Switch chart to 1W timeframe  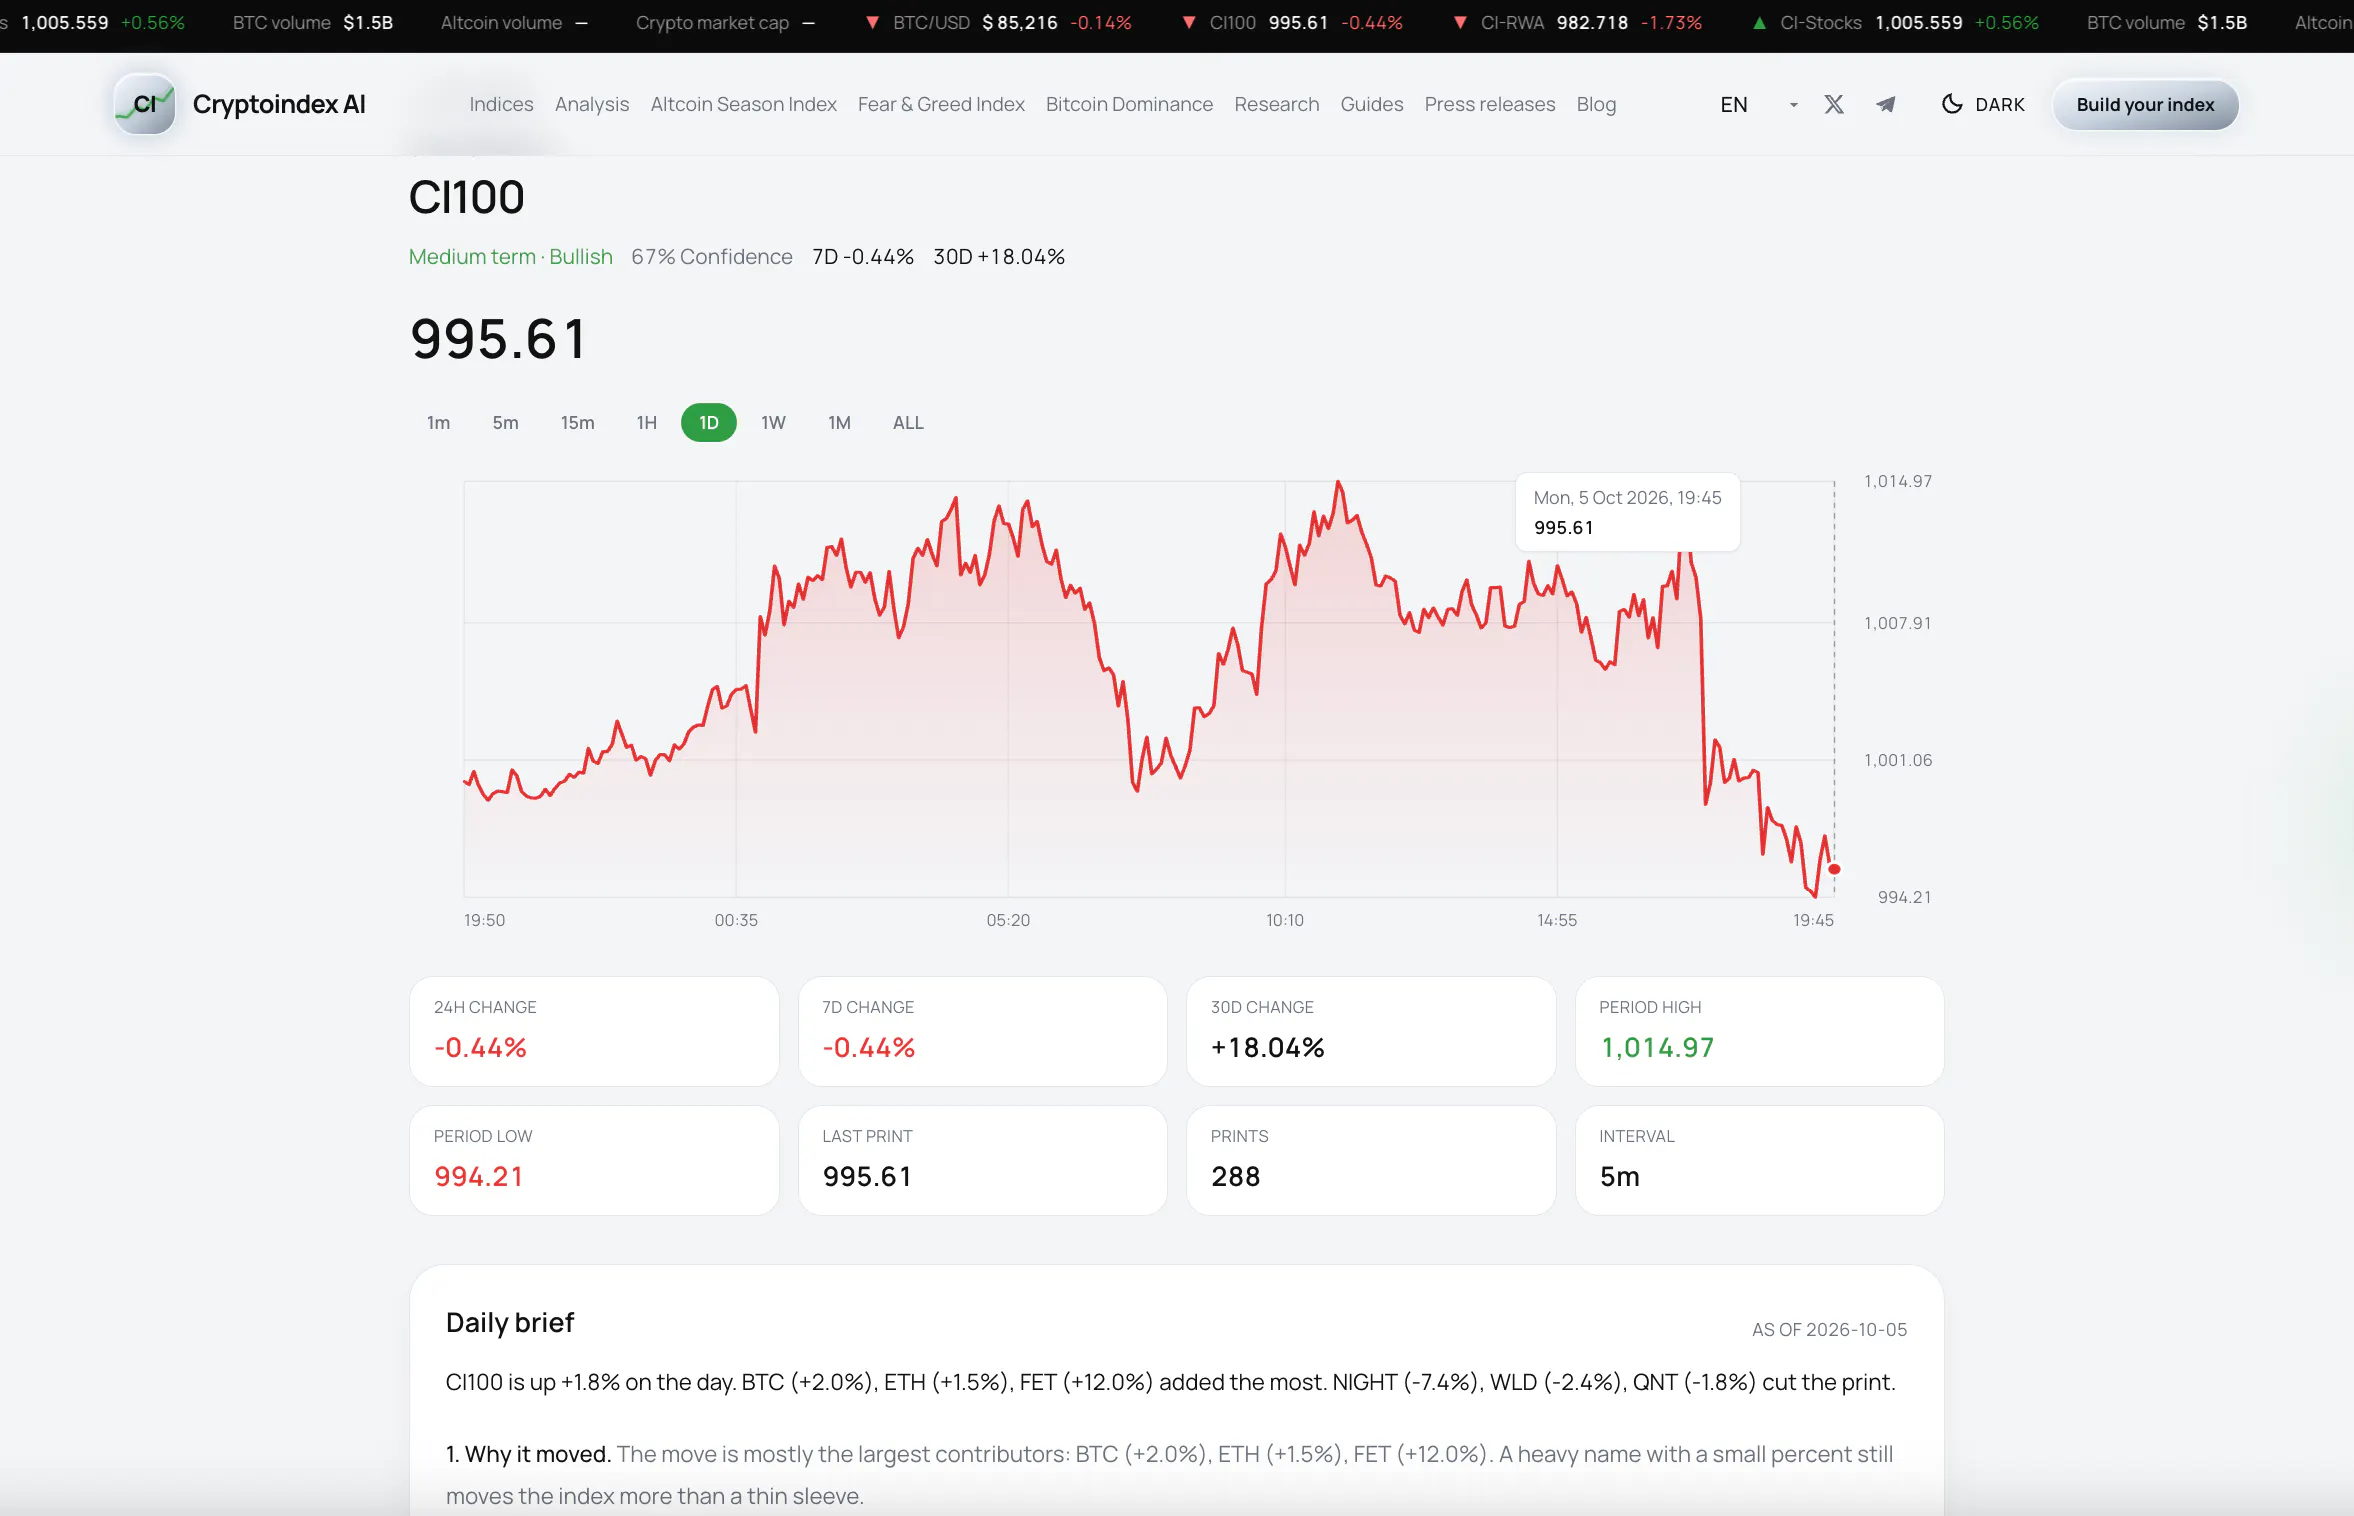click(x=773, y=422)
